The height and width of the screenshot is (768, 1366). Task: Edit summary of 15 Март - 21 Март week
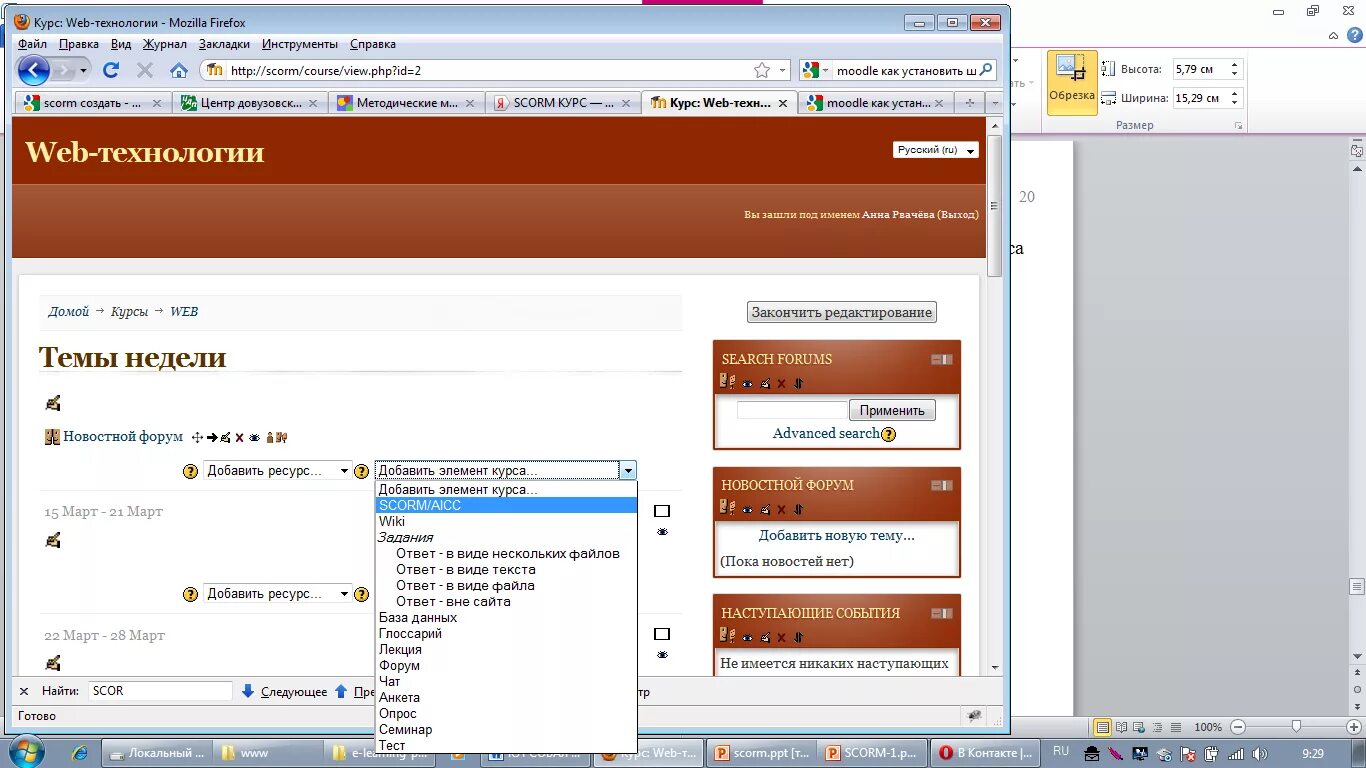click(x=53, y=540)
